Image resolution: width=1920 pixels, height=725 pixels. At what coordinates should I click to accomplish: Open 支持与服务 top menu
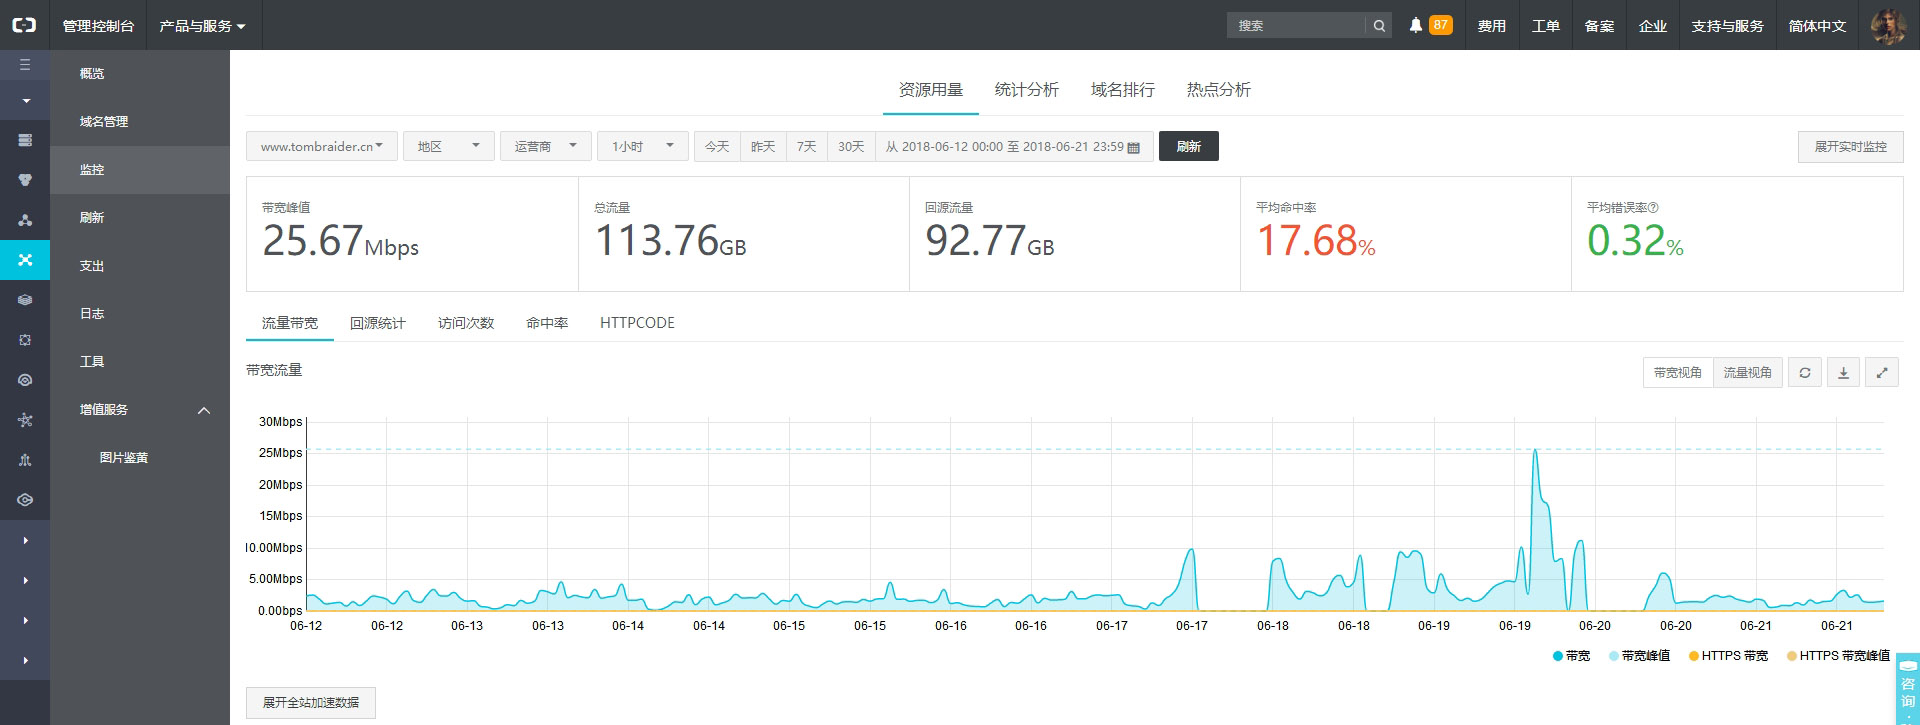point(1727,26)
